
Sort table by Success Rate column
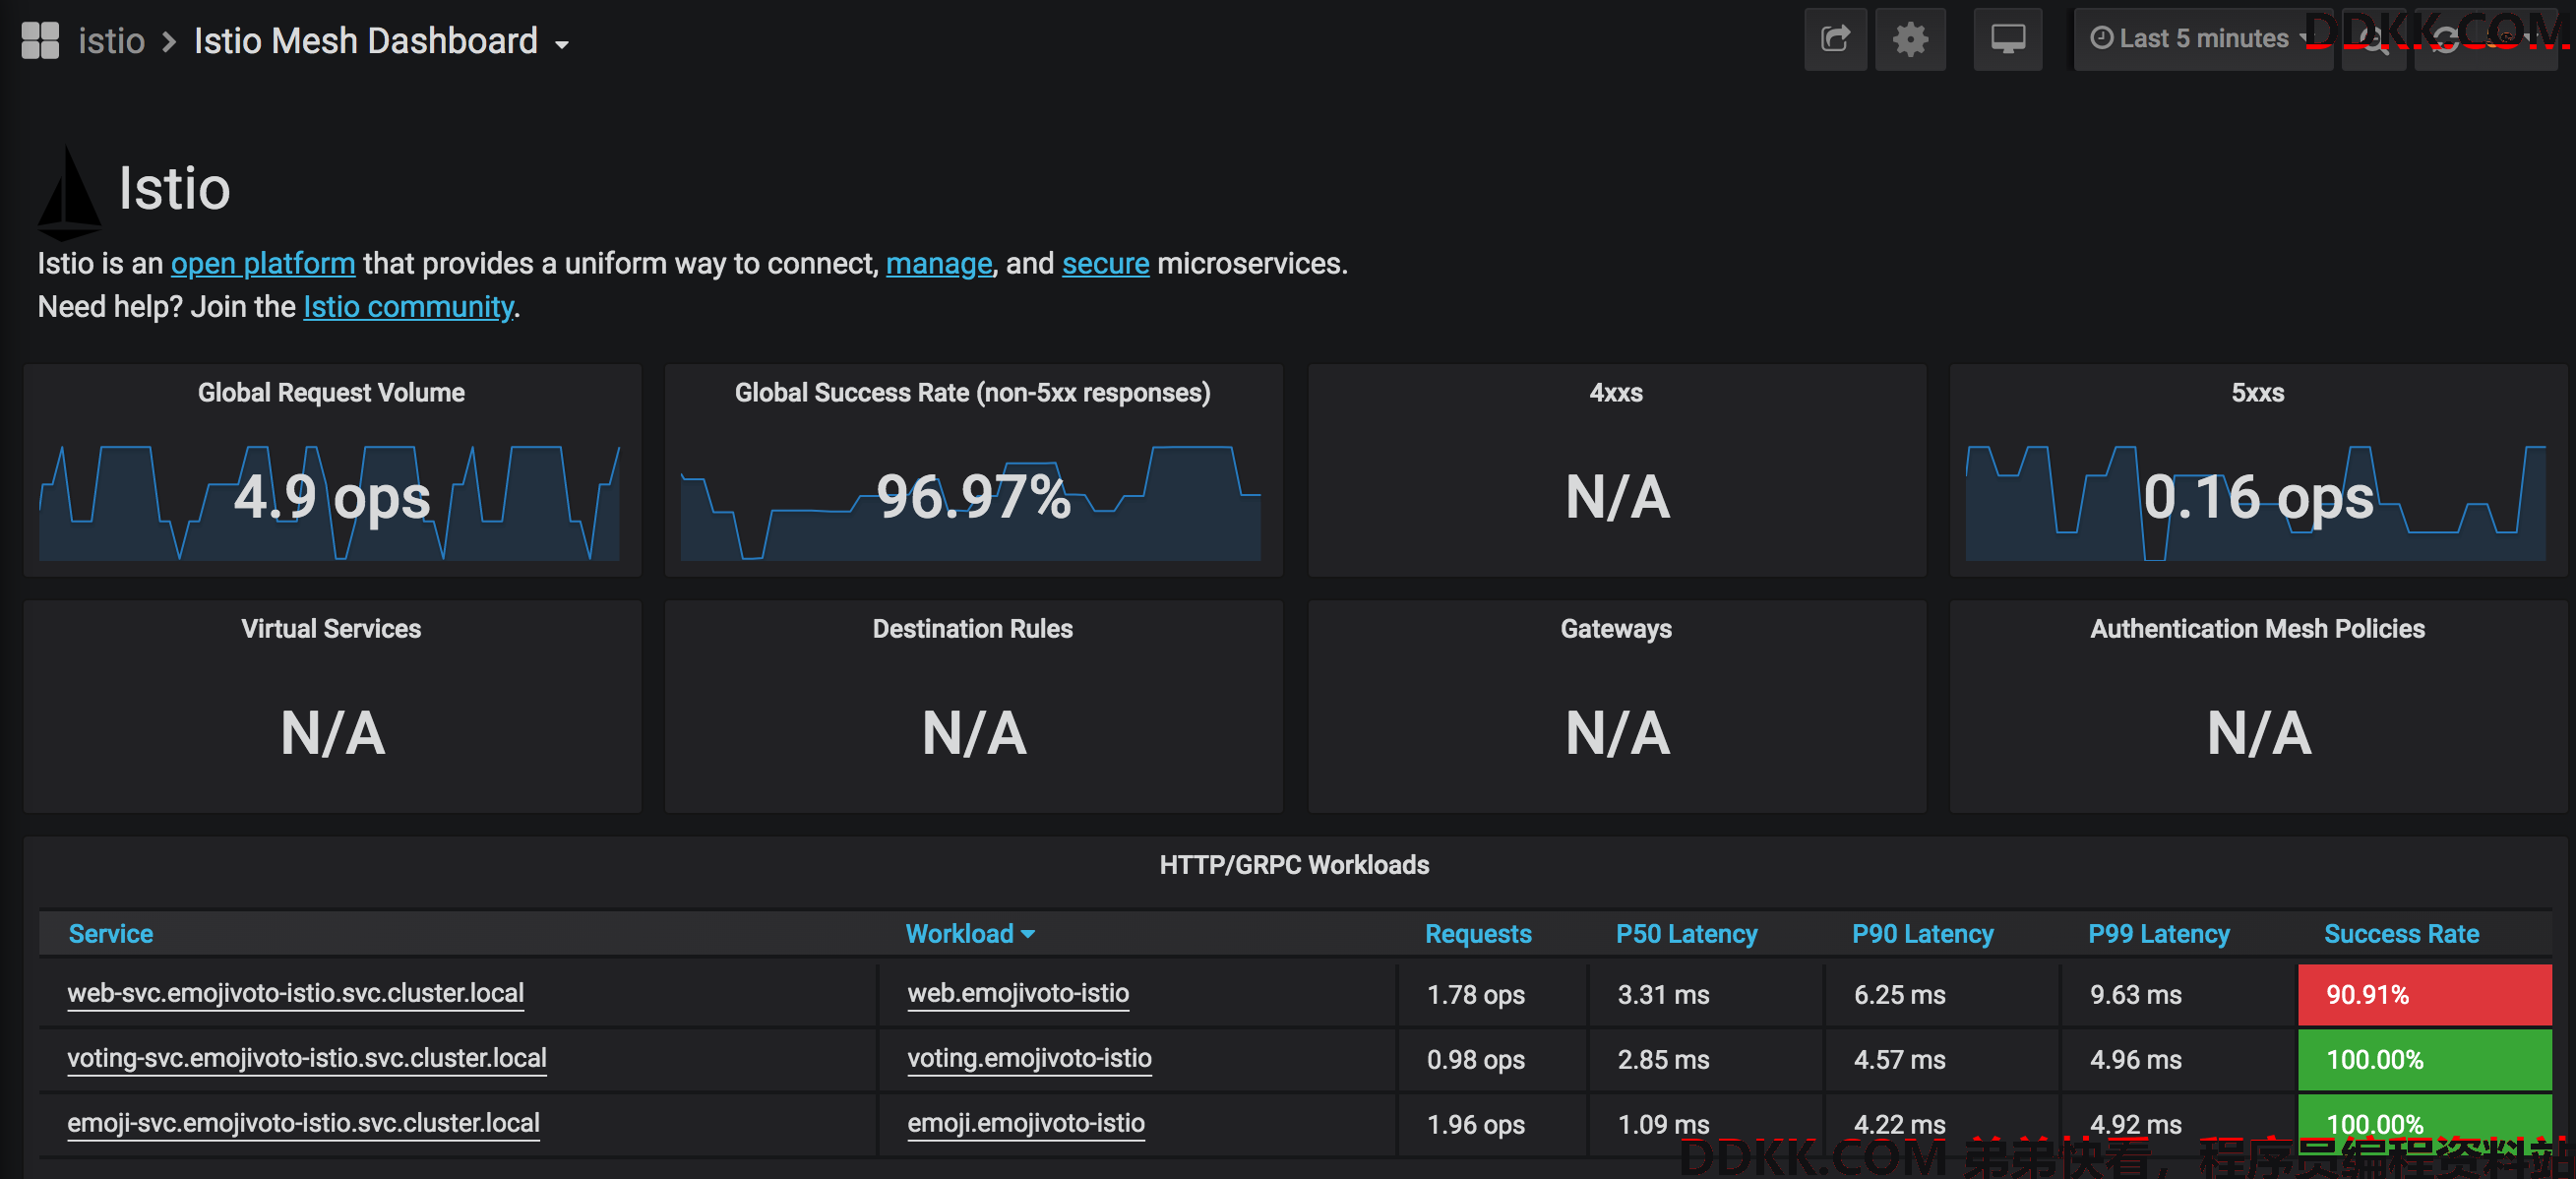pyautogui.click(x=2401, y=933)
